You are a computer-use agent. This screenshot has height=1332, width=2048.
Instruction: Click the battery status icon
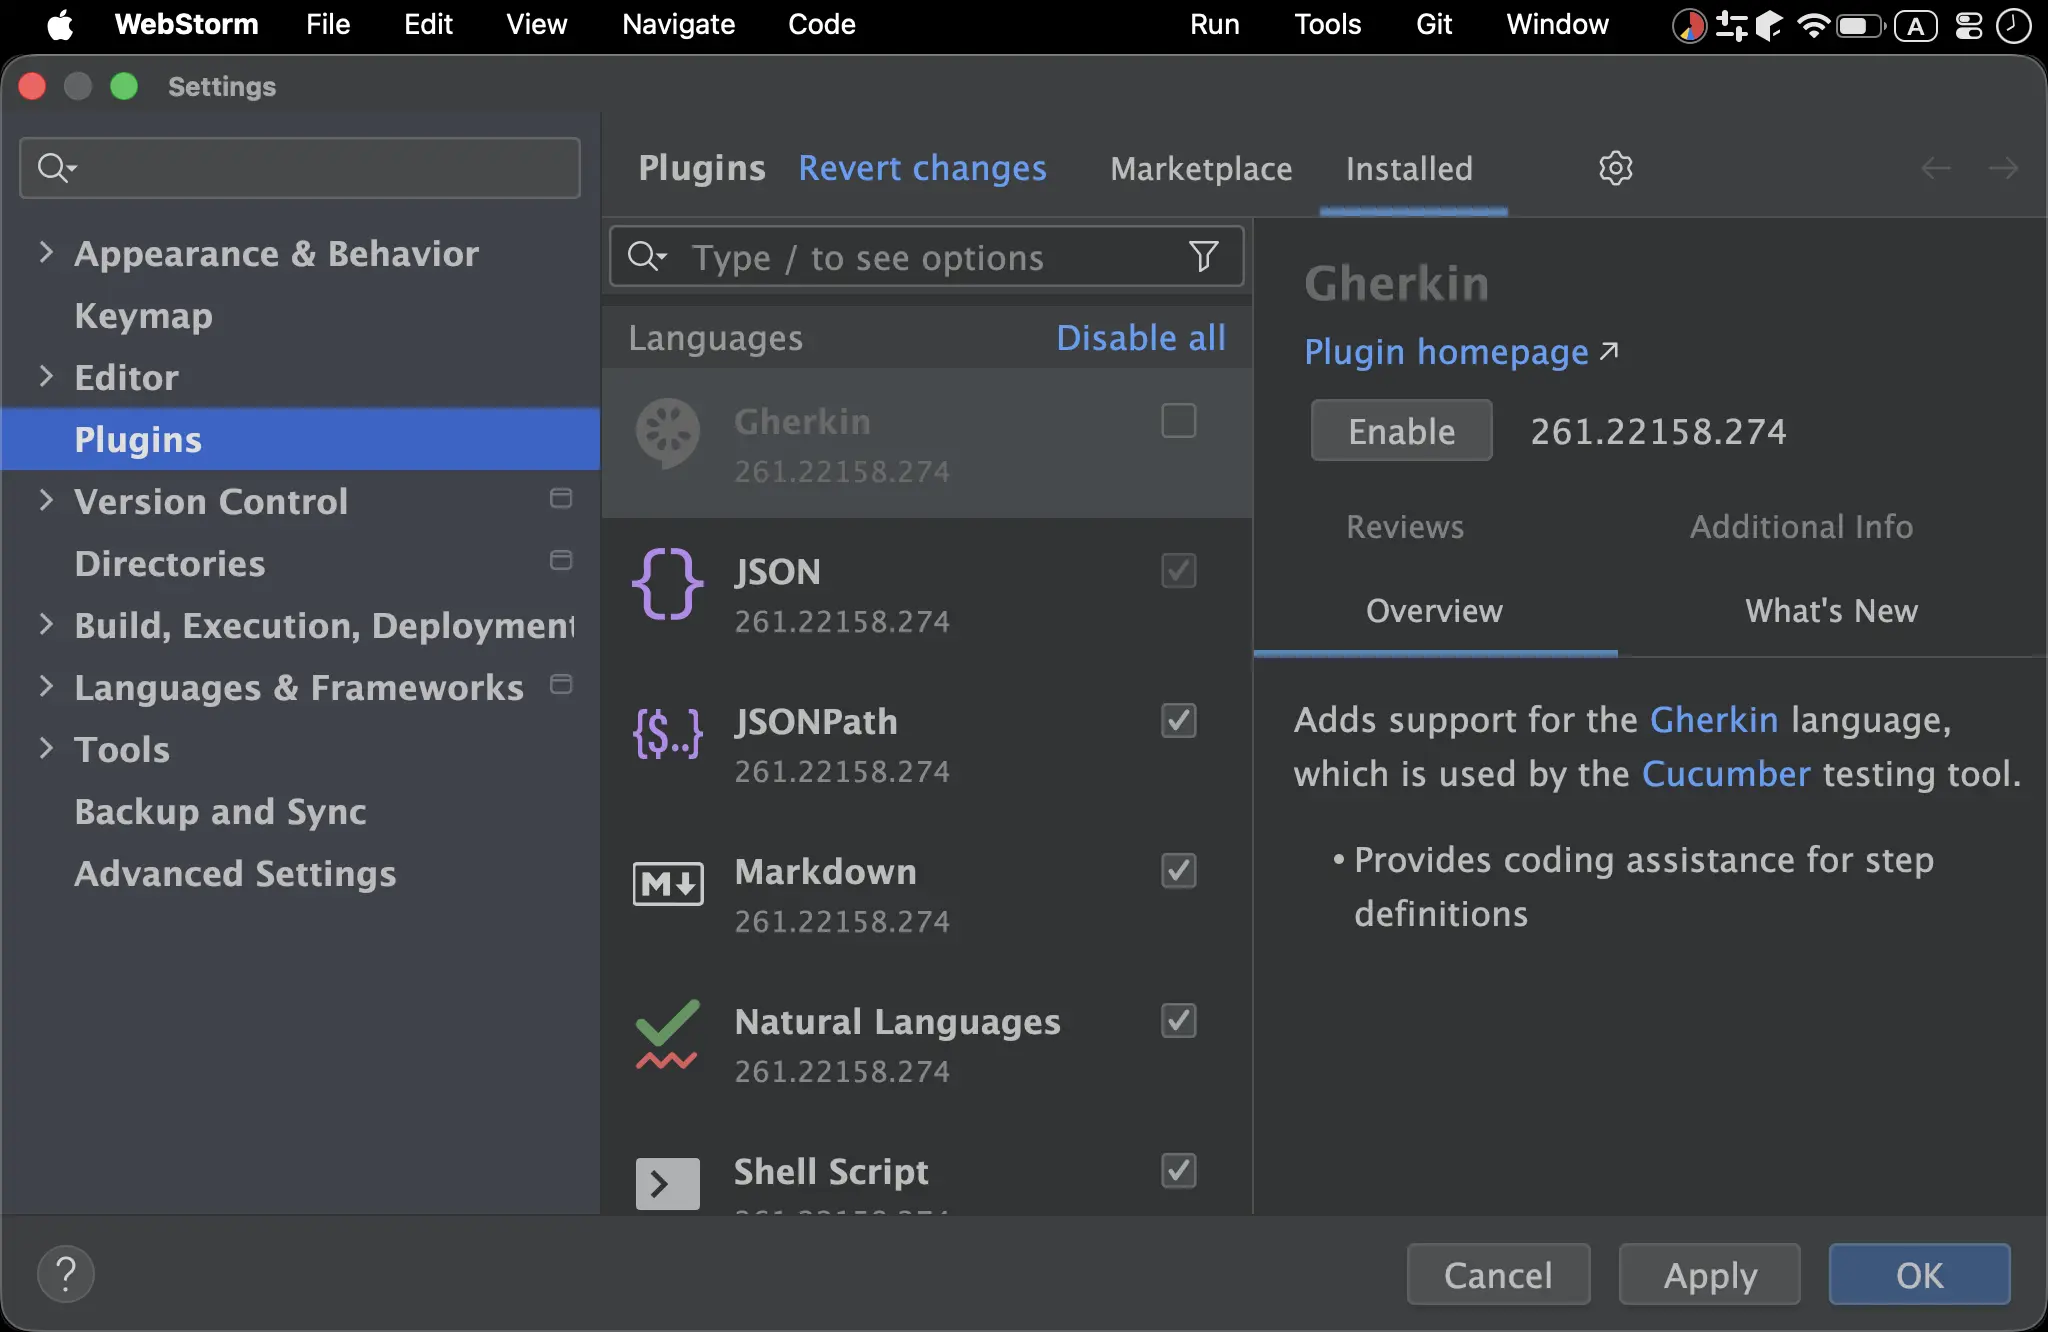(1860, 25)
